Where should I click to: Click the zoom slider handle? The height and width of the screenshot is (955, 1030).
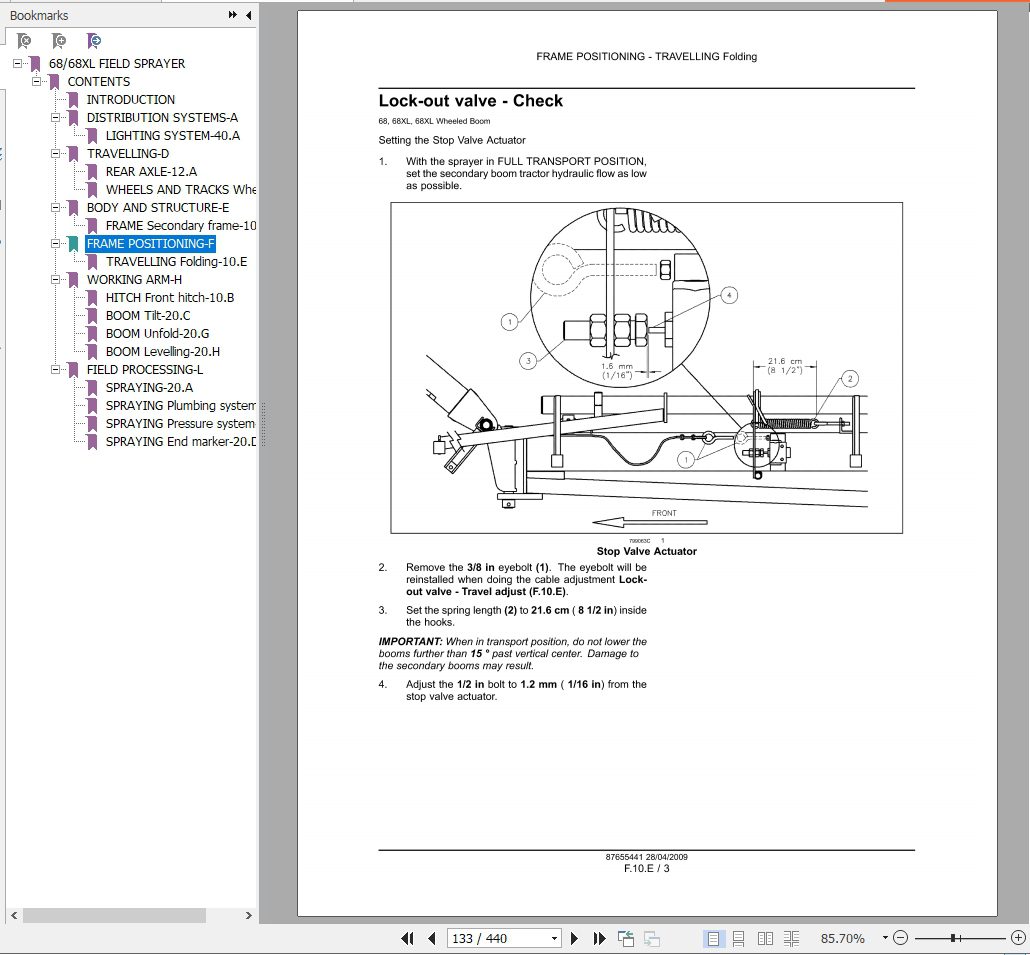pyautogui.click(x=953, y=938)
